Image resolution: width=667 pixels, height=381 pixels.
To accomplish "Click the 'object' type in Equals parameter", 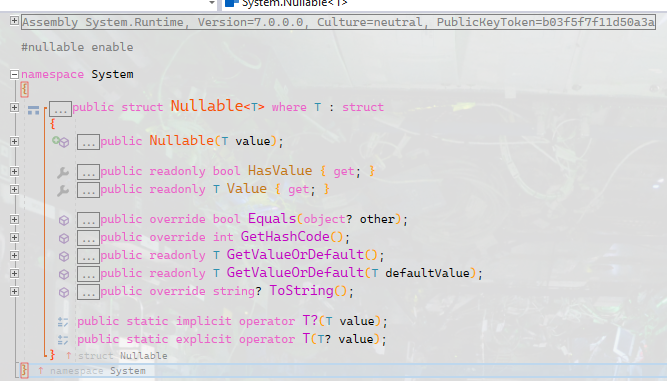I will [x=324, y=219].
